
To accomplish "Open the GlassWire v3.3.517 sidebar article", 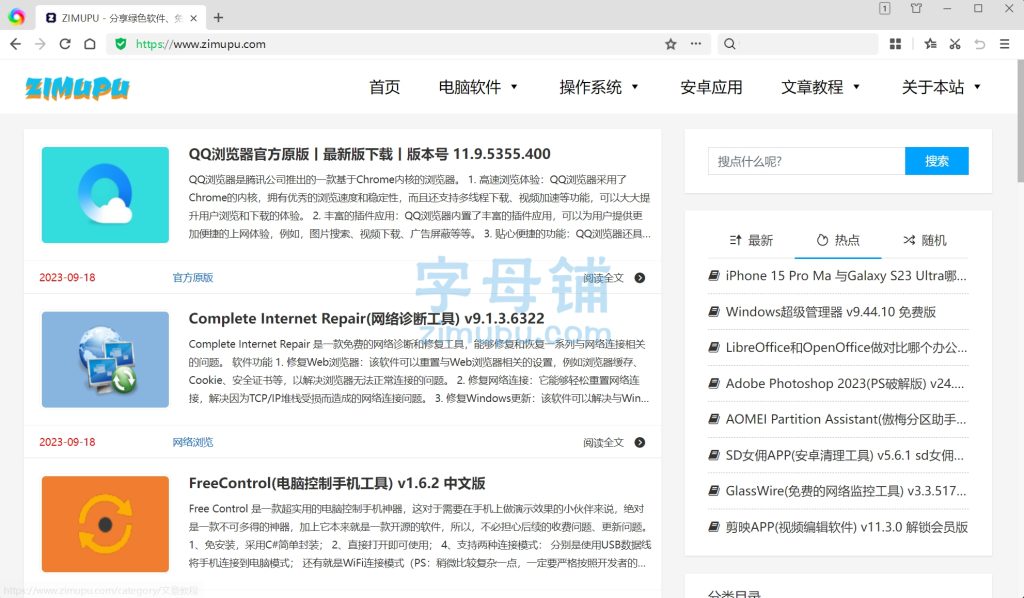I will click(x=846, y=491).
